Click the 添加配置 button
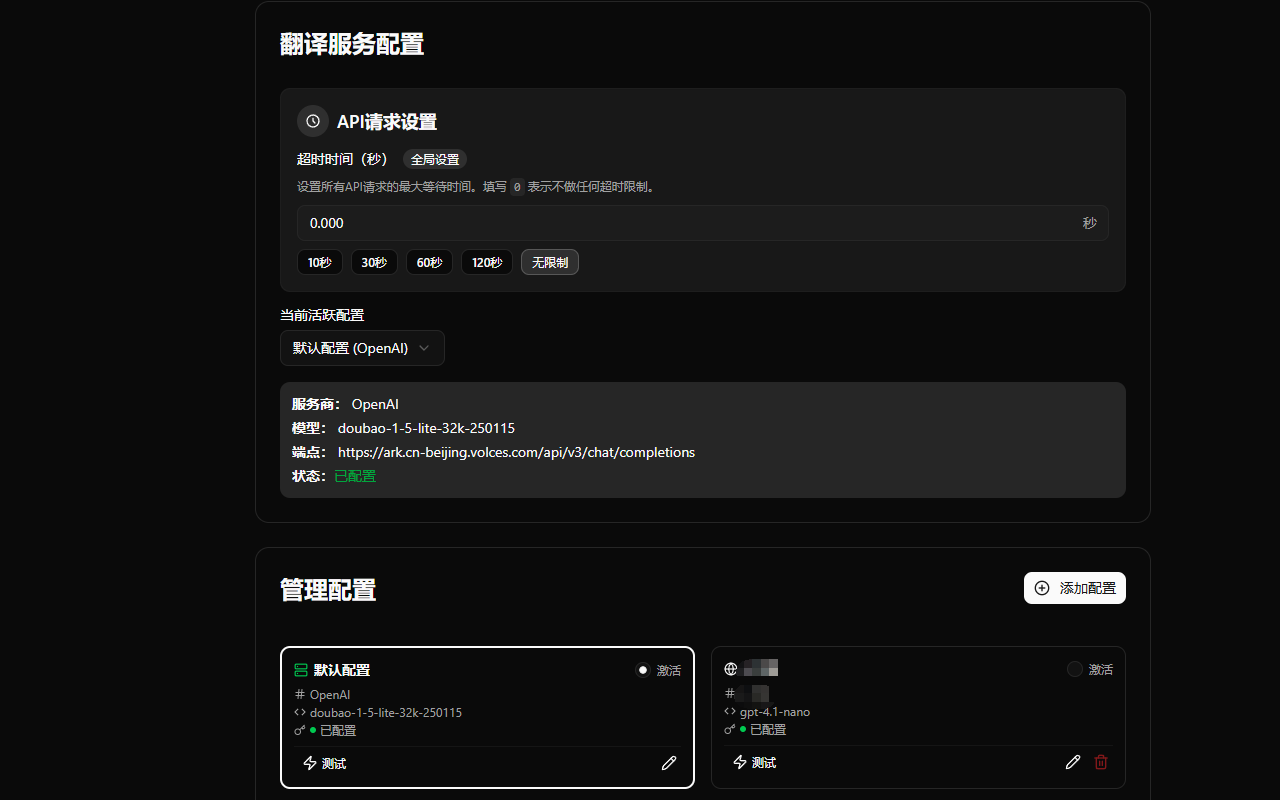 pyautogui.click(x=1075, y=588)
